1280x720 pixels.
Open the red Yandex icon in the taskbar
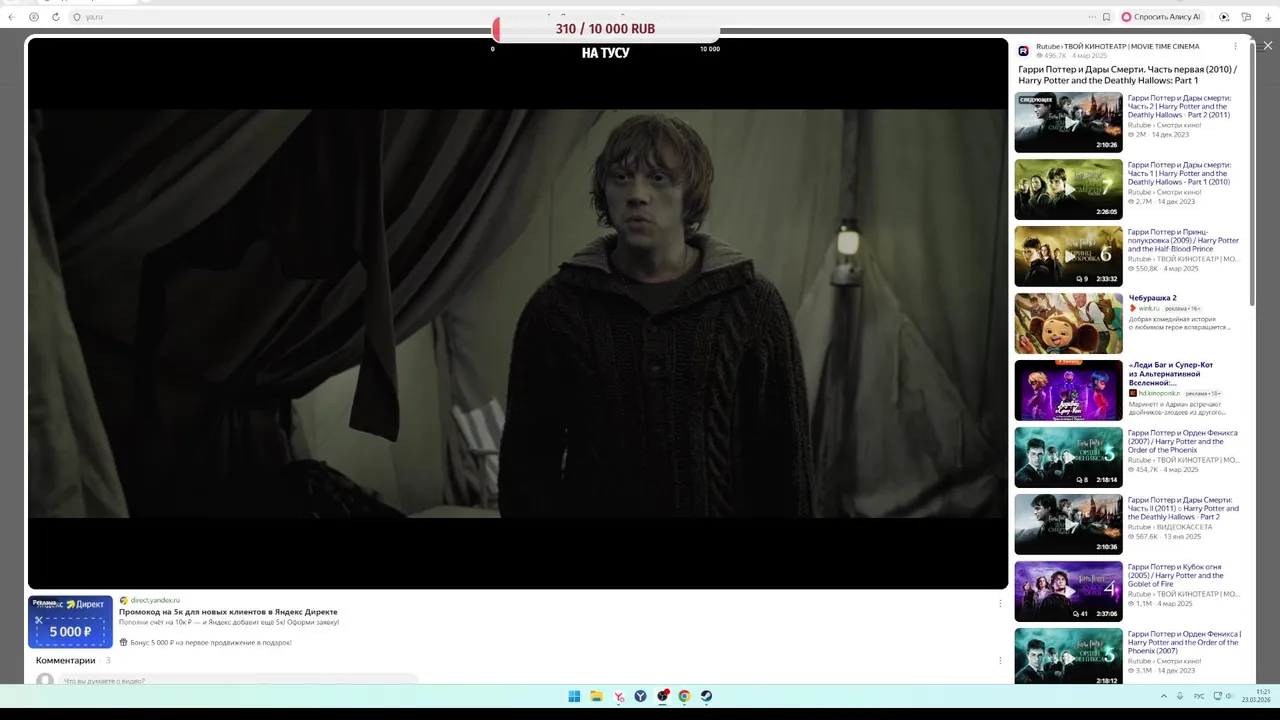point(619,696)
